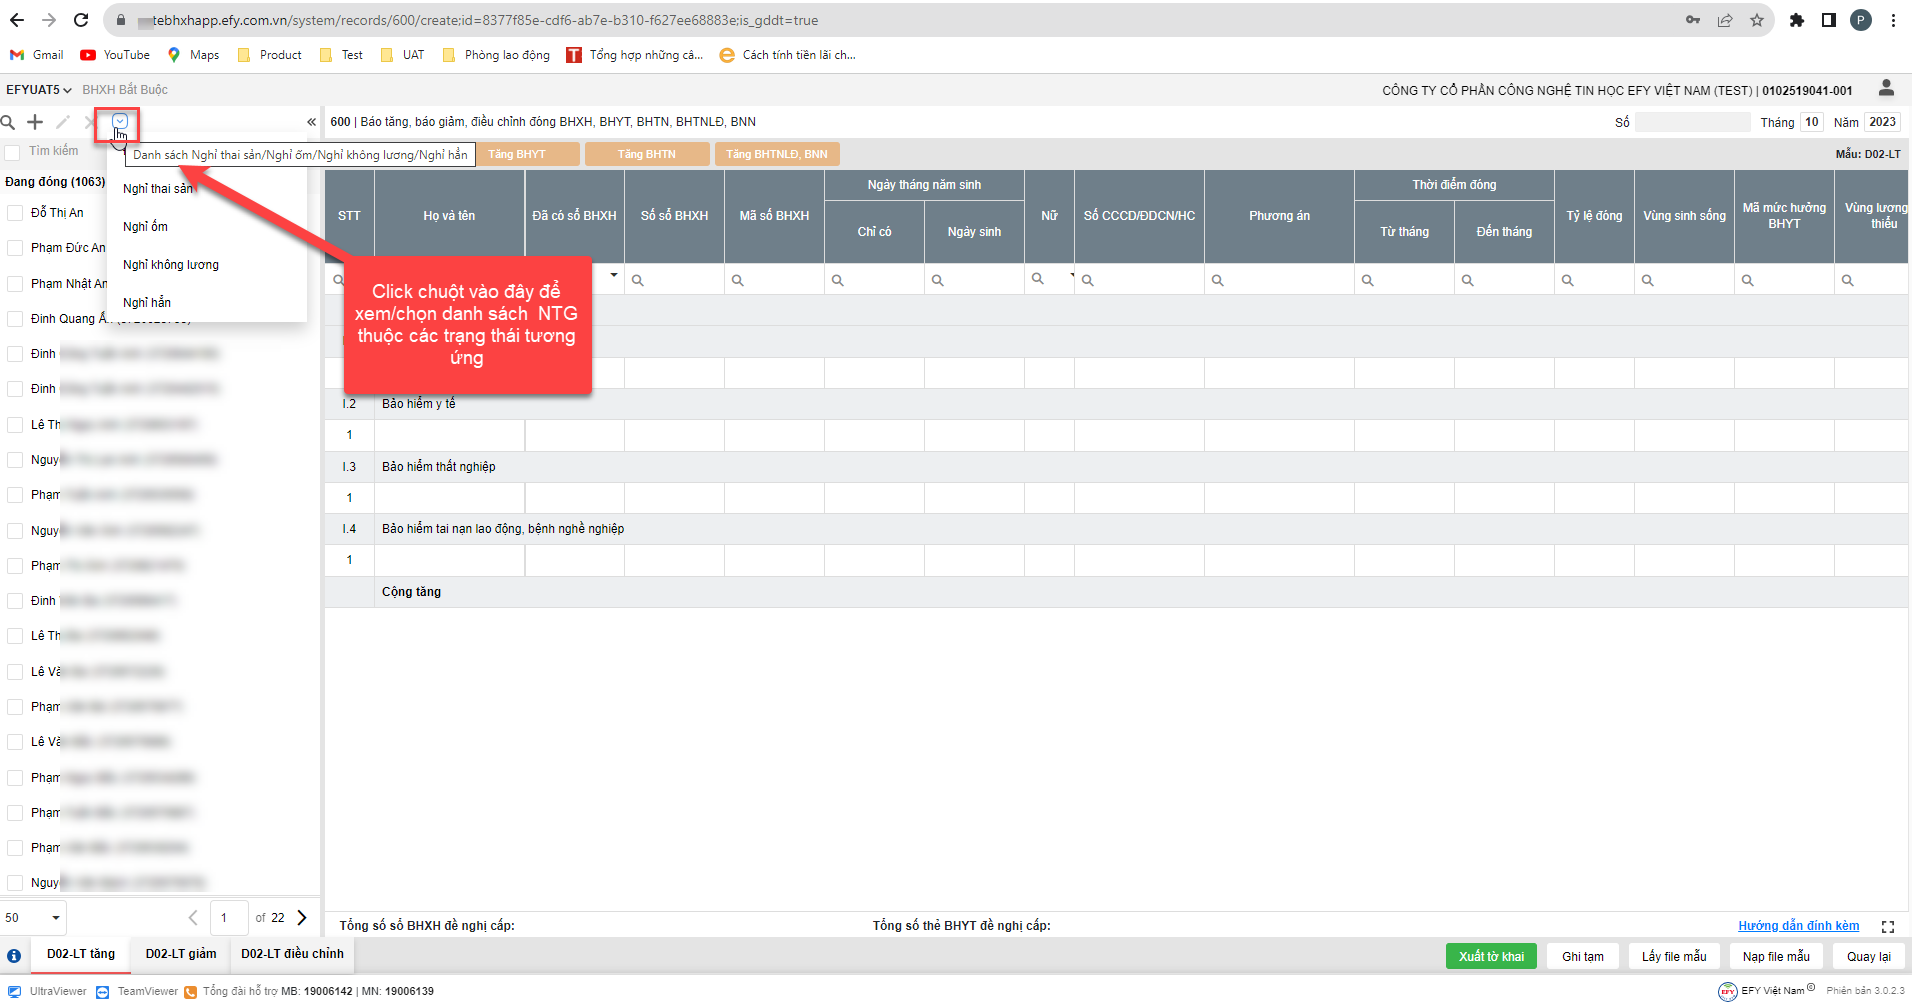Viewport: 1912px width, 1004px height.
Task: Click the Họ và tên column filter field
Action: [450, 280]
